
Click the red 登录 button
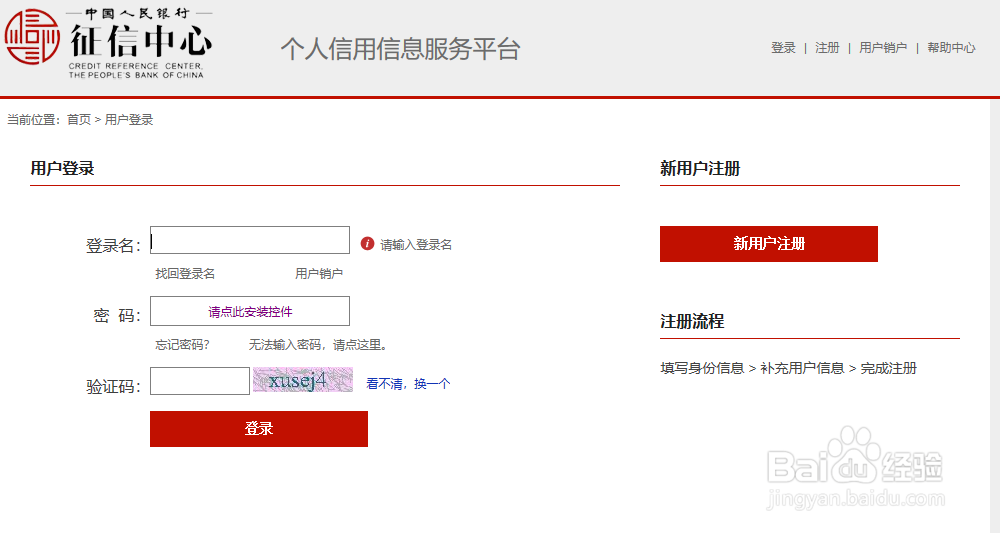[259, 428]
